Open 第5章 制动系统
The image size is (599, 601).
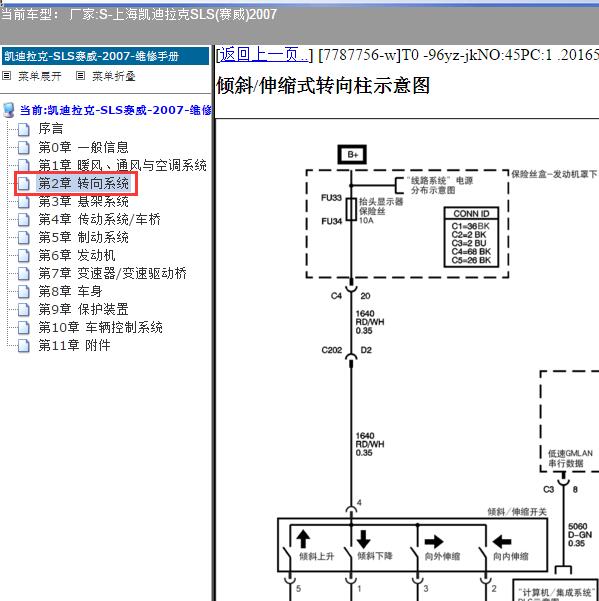point(83,237)
